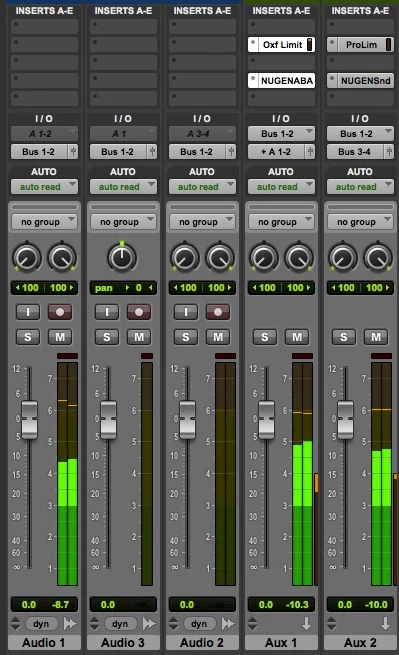This screenshot has width=399, height=655.
Task: Open the NUGENABA insert on Aux 1
Action: pos(286,81)
